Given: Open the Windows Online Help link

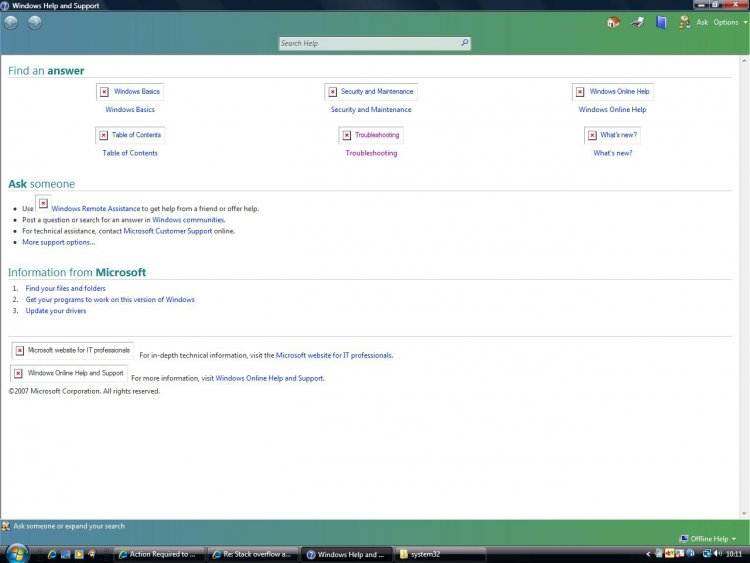Looking at the screenshot, I should point(612,110).
